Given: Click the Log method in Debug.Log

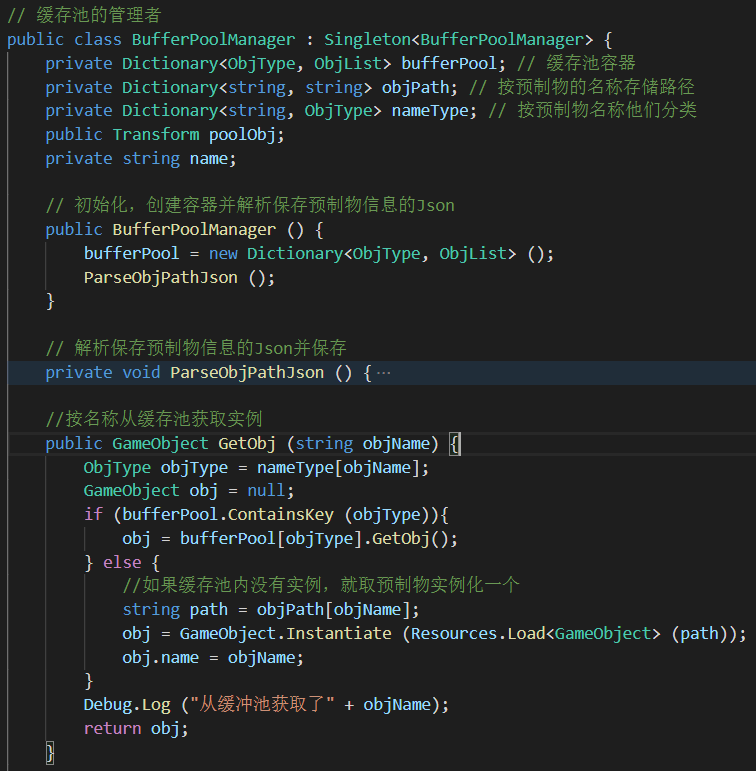Looking at the screenshot, I should coord(156,705).
